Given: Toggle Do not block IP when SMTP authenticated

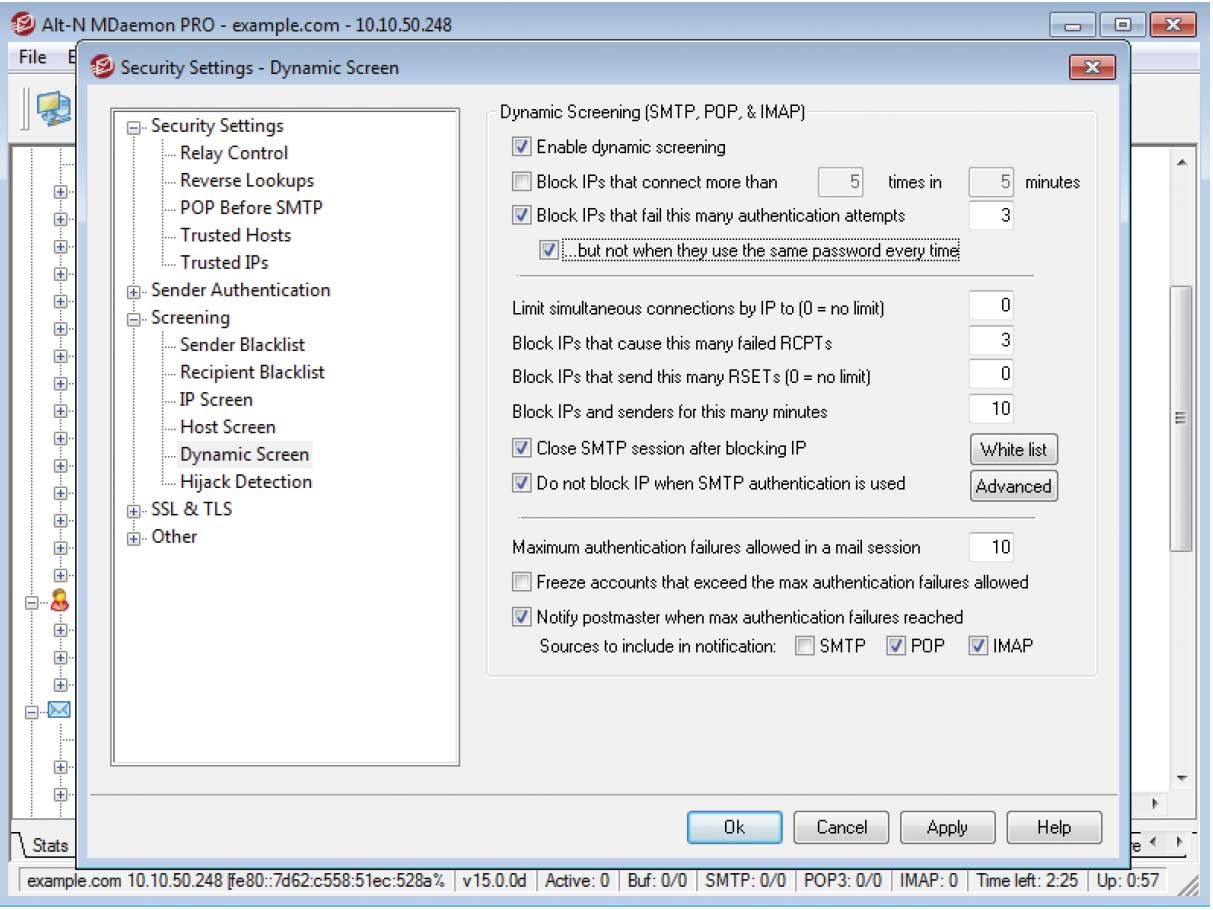Looking at the screenshot, I should point(521,483).
